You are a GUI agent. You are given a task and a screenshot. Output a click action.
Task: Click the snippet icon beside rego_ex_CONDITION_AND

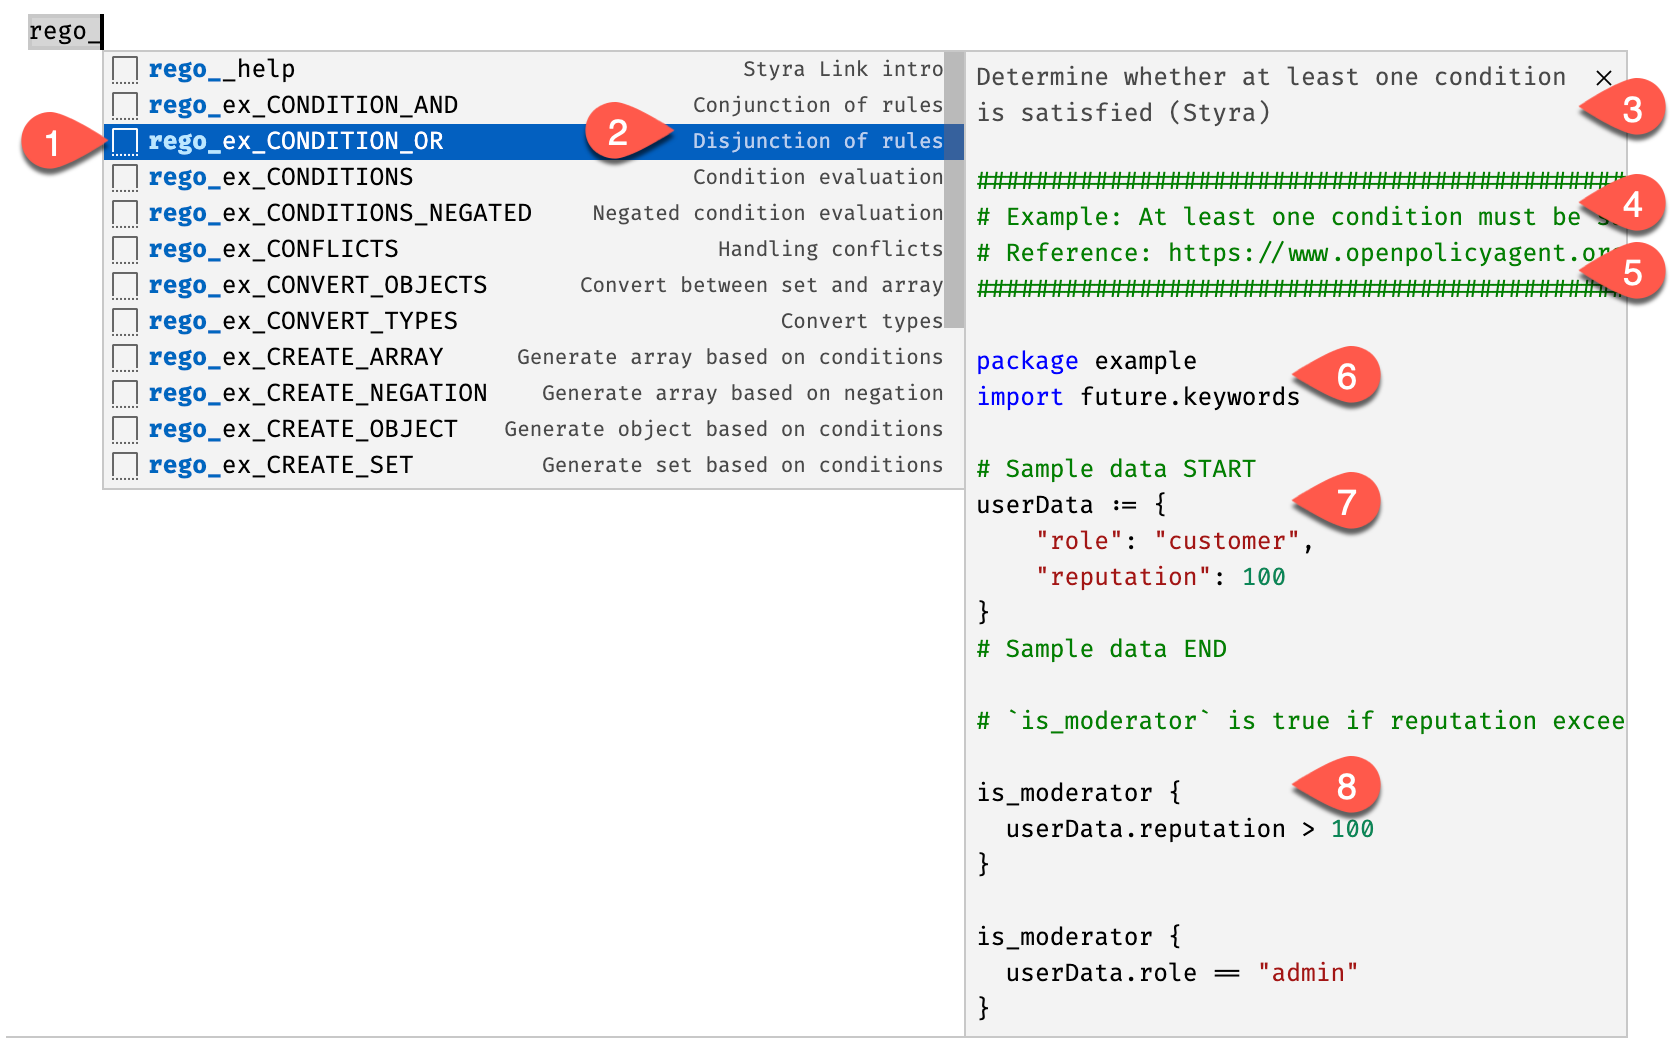coord(125,105)
